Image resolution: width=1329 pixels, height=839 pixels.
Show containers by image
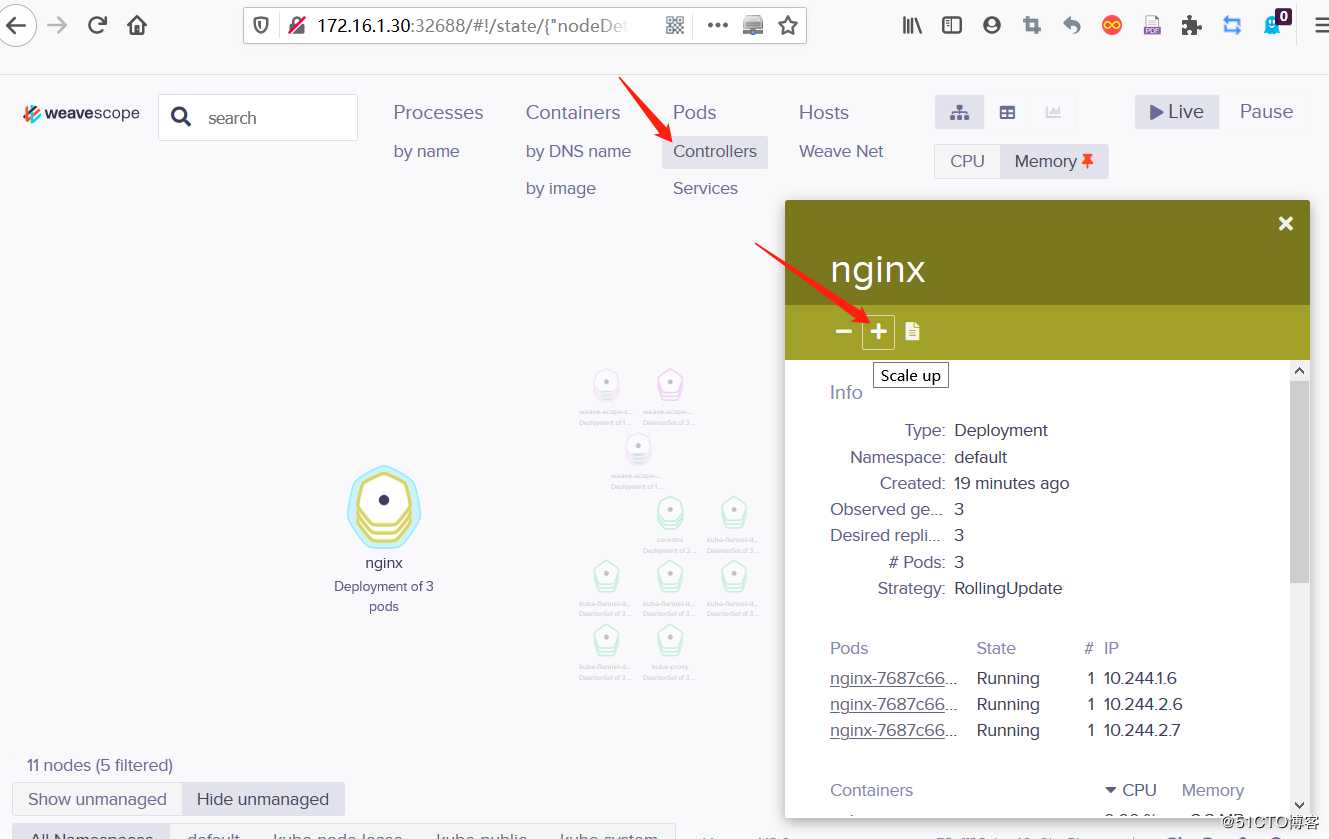point(561,188)
